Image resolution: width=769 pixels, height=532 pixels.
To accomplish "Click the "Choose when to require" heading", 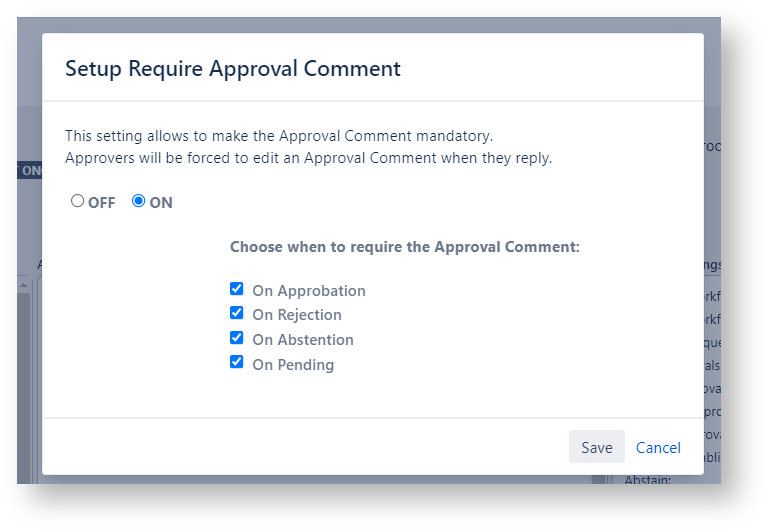I will (x=405, y=246).
